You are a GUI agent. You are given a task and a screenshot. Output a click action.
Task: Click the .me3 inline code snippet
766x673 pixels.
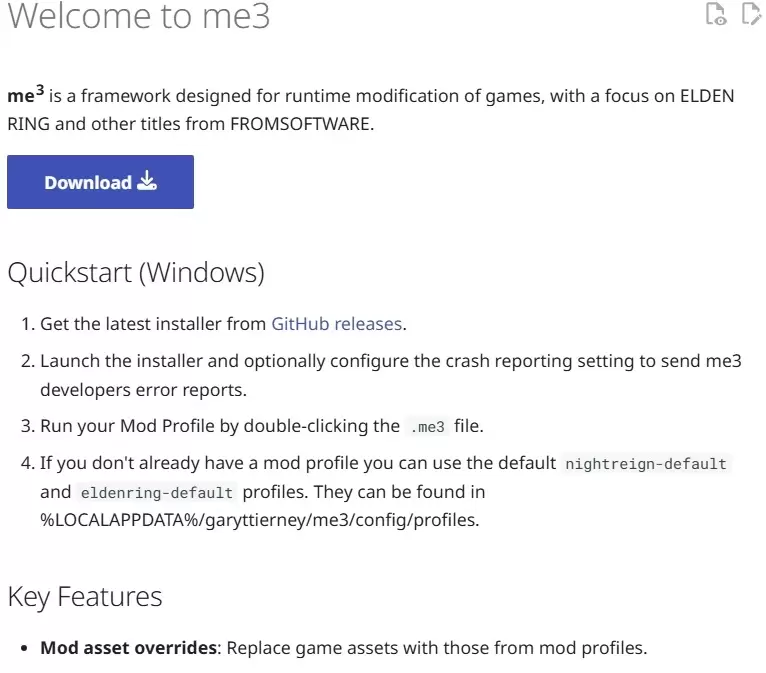point(427,426)
